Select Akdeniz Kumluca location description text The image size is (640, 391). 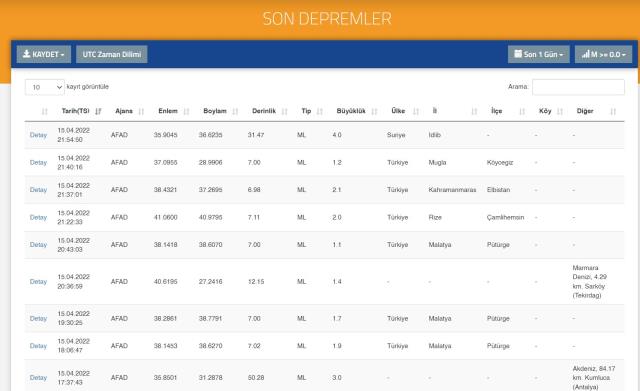tap(593, 378)
